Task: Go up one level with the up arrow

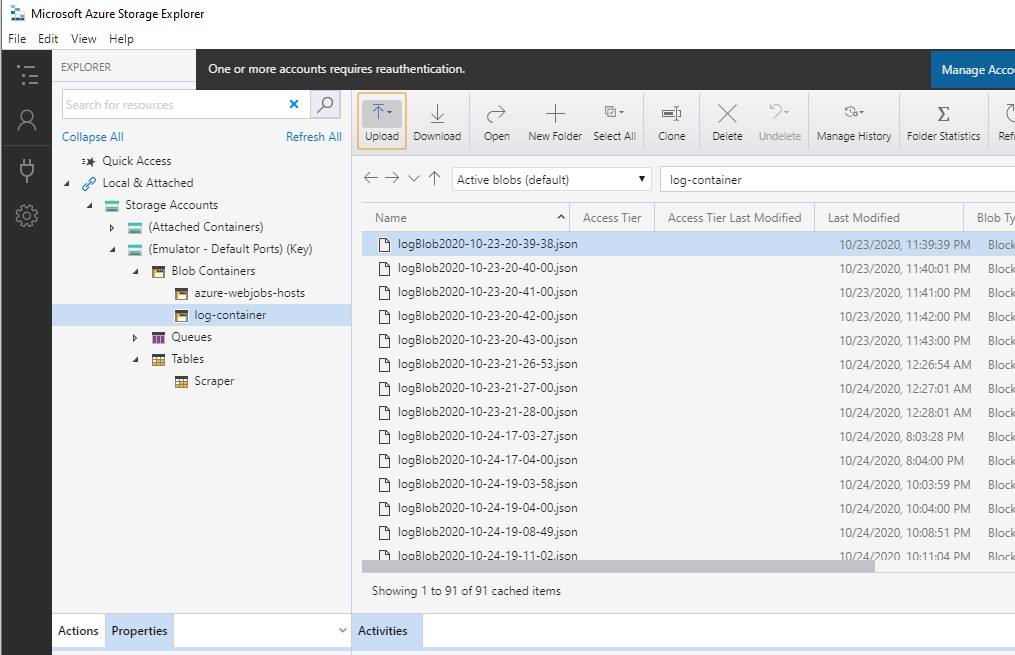Action: pos(434,178)
